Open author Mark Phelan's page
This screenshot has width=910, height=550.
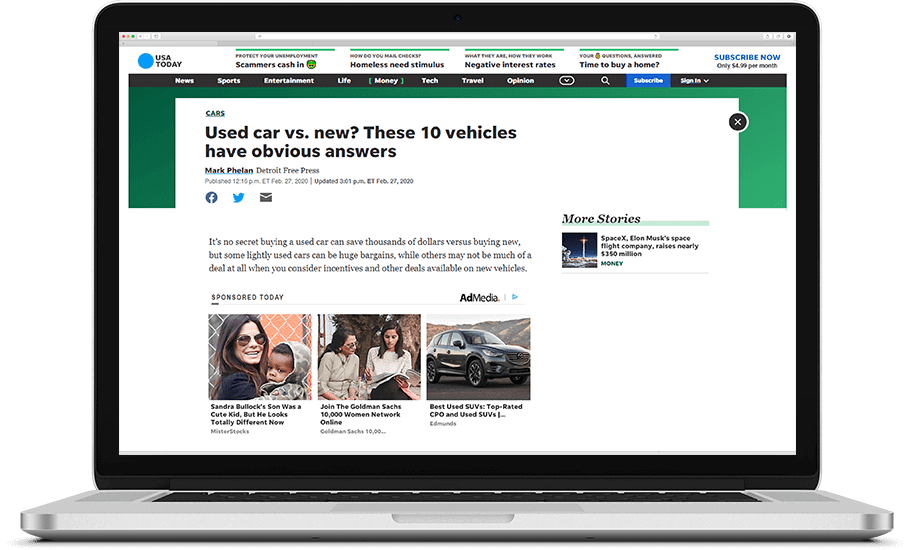pos(229,171)
